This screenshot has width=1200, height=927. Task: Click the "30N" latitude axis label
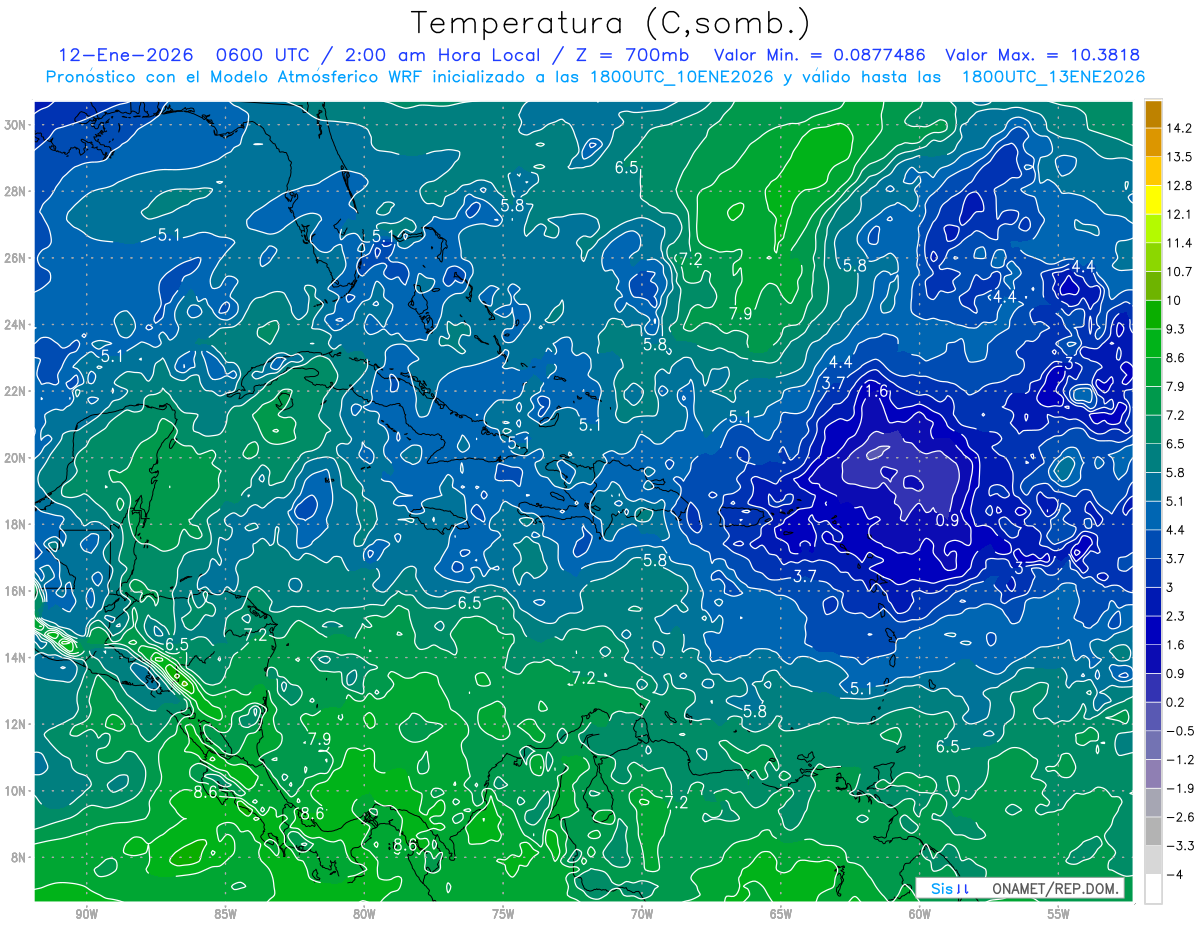(14, 125)
